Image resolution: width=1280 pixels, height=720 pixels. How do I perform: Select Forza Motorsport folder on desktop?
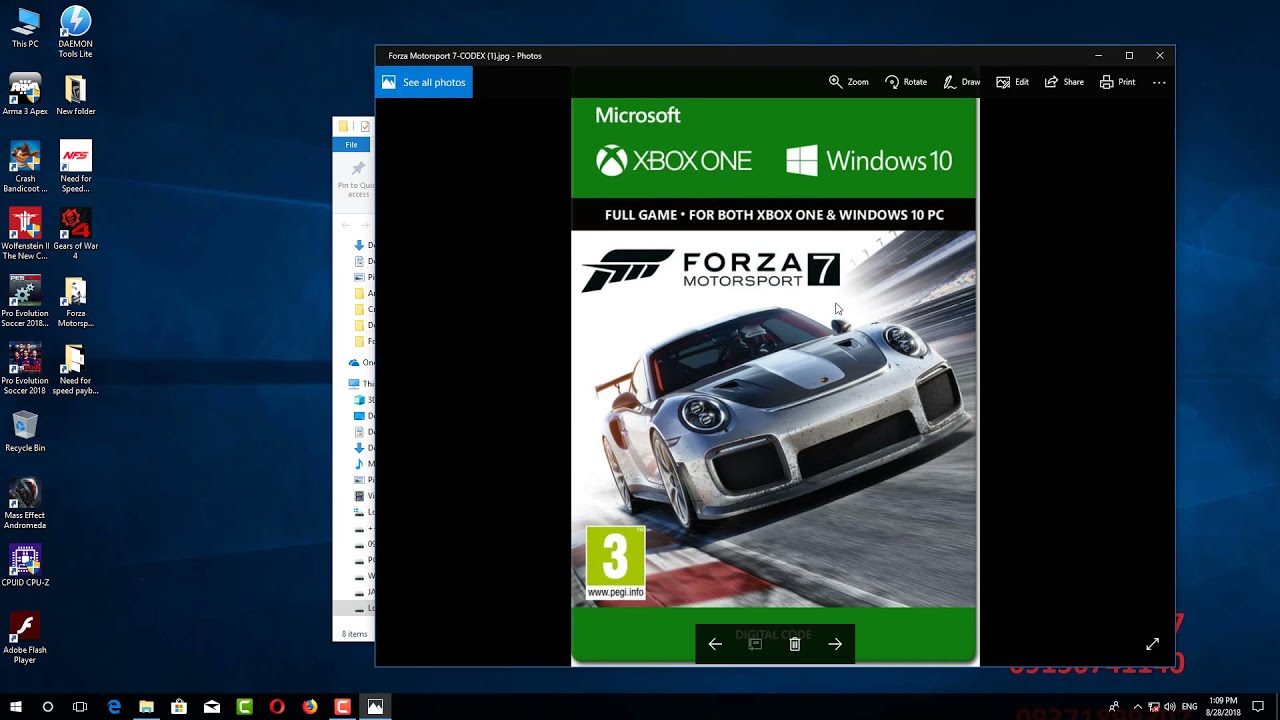point(75,302)
